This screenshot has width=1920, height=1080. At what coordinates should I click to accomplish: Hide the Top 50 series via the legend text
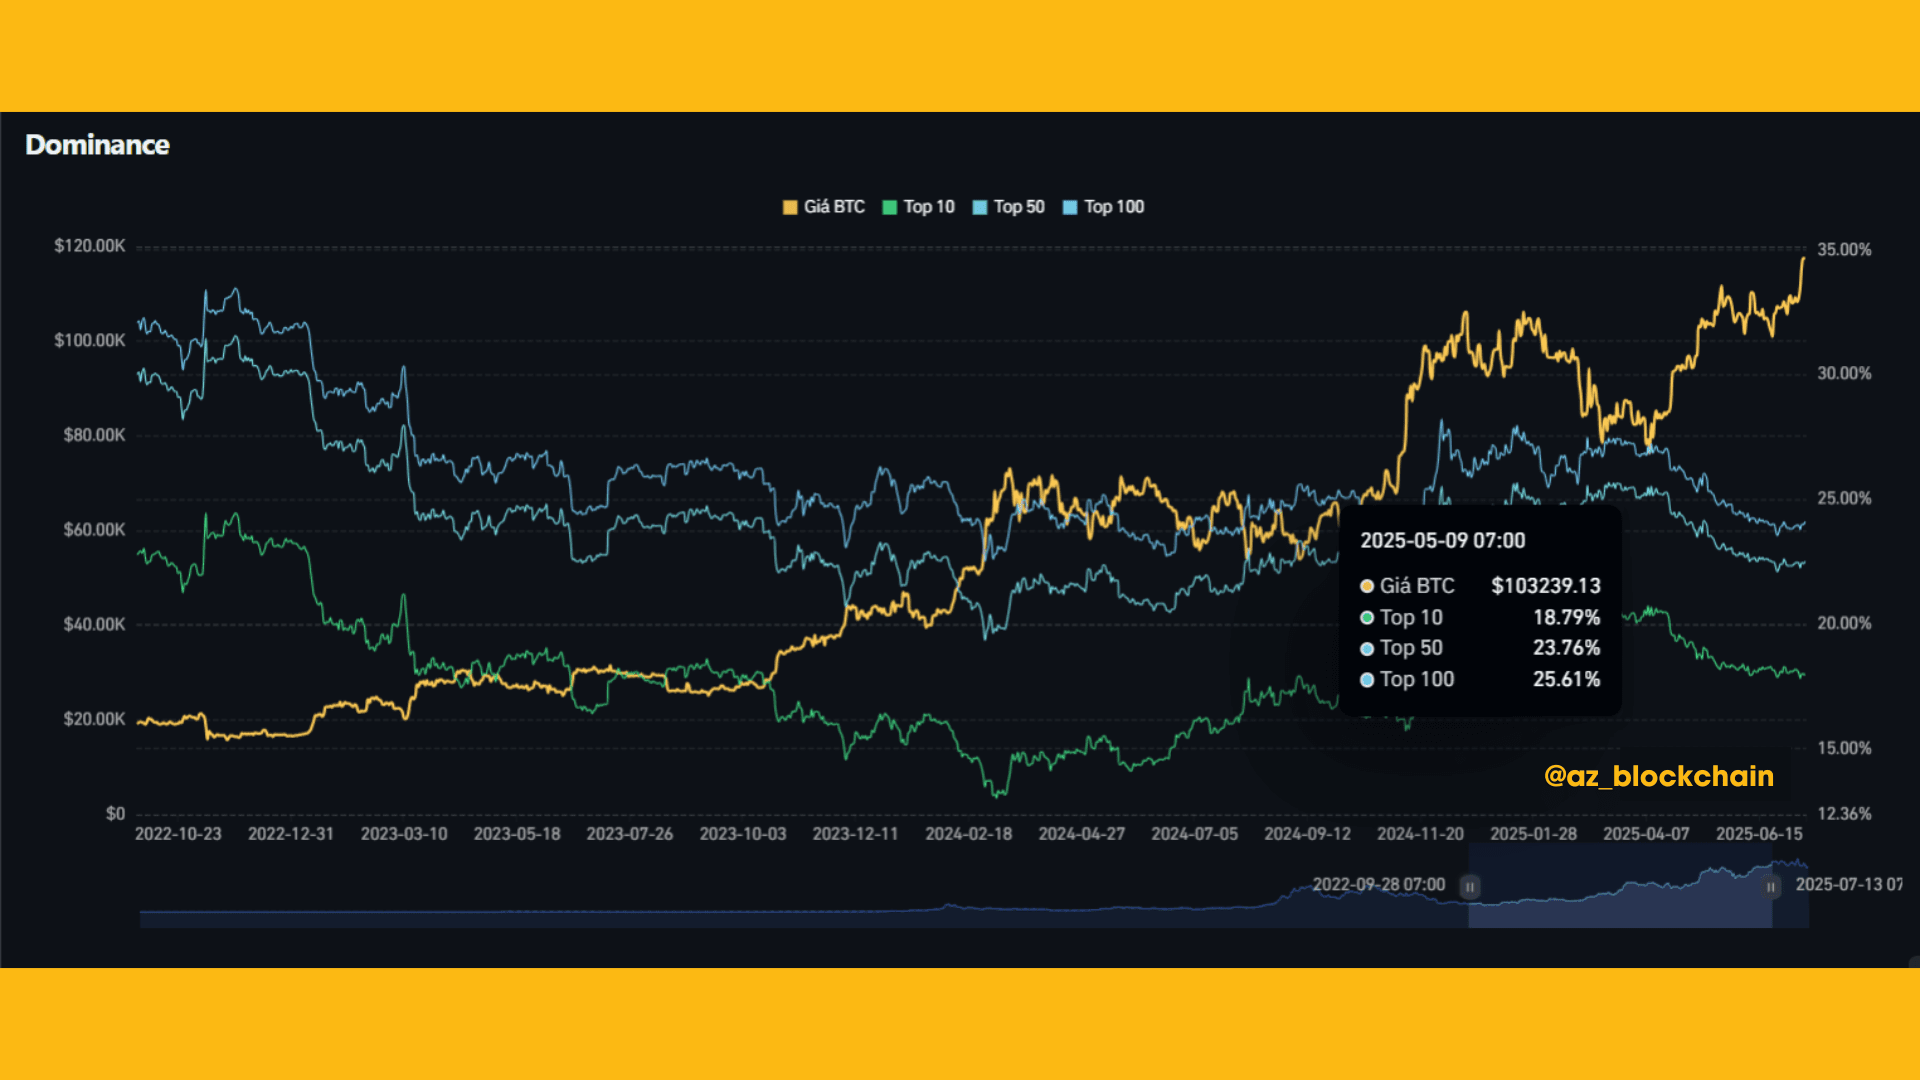(1019, 207)
